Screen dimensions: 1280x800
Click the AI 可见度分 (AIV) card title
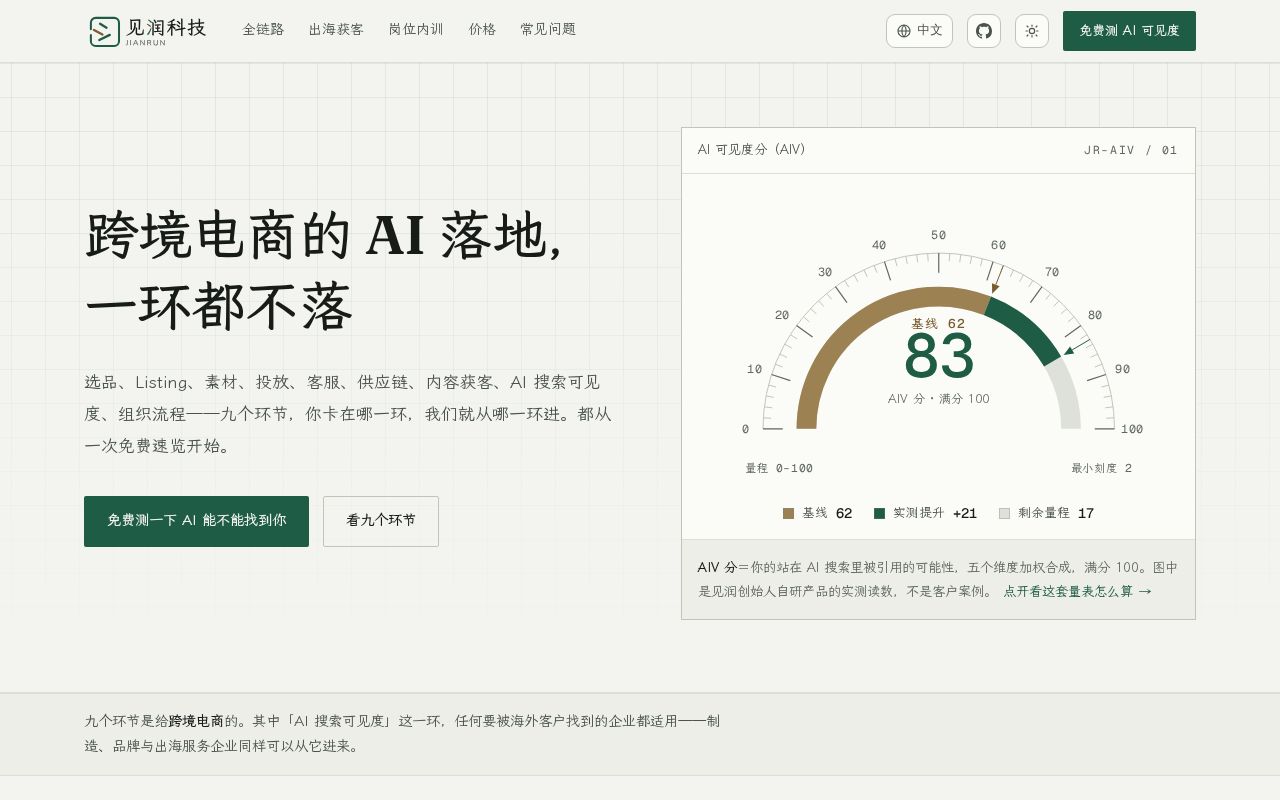(x=751, y=149)
